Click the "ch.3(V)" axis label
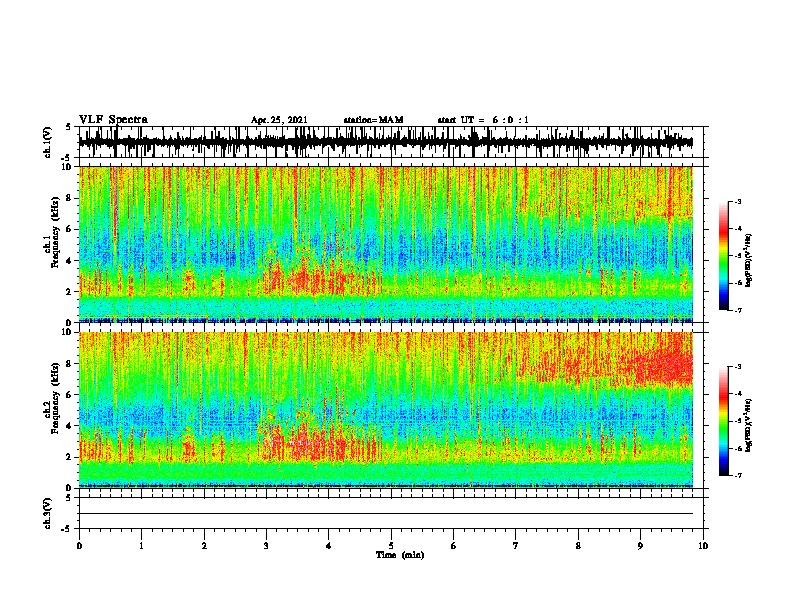The height and width of the screenshot is (612, 792). pyautogui.click(x=47, y=513)
